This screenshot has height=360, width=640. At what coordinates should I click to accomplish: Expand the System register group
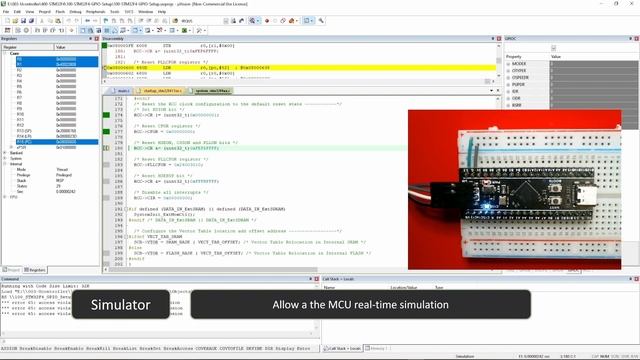tap(5, 158)
